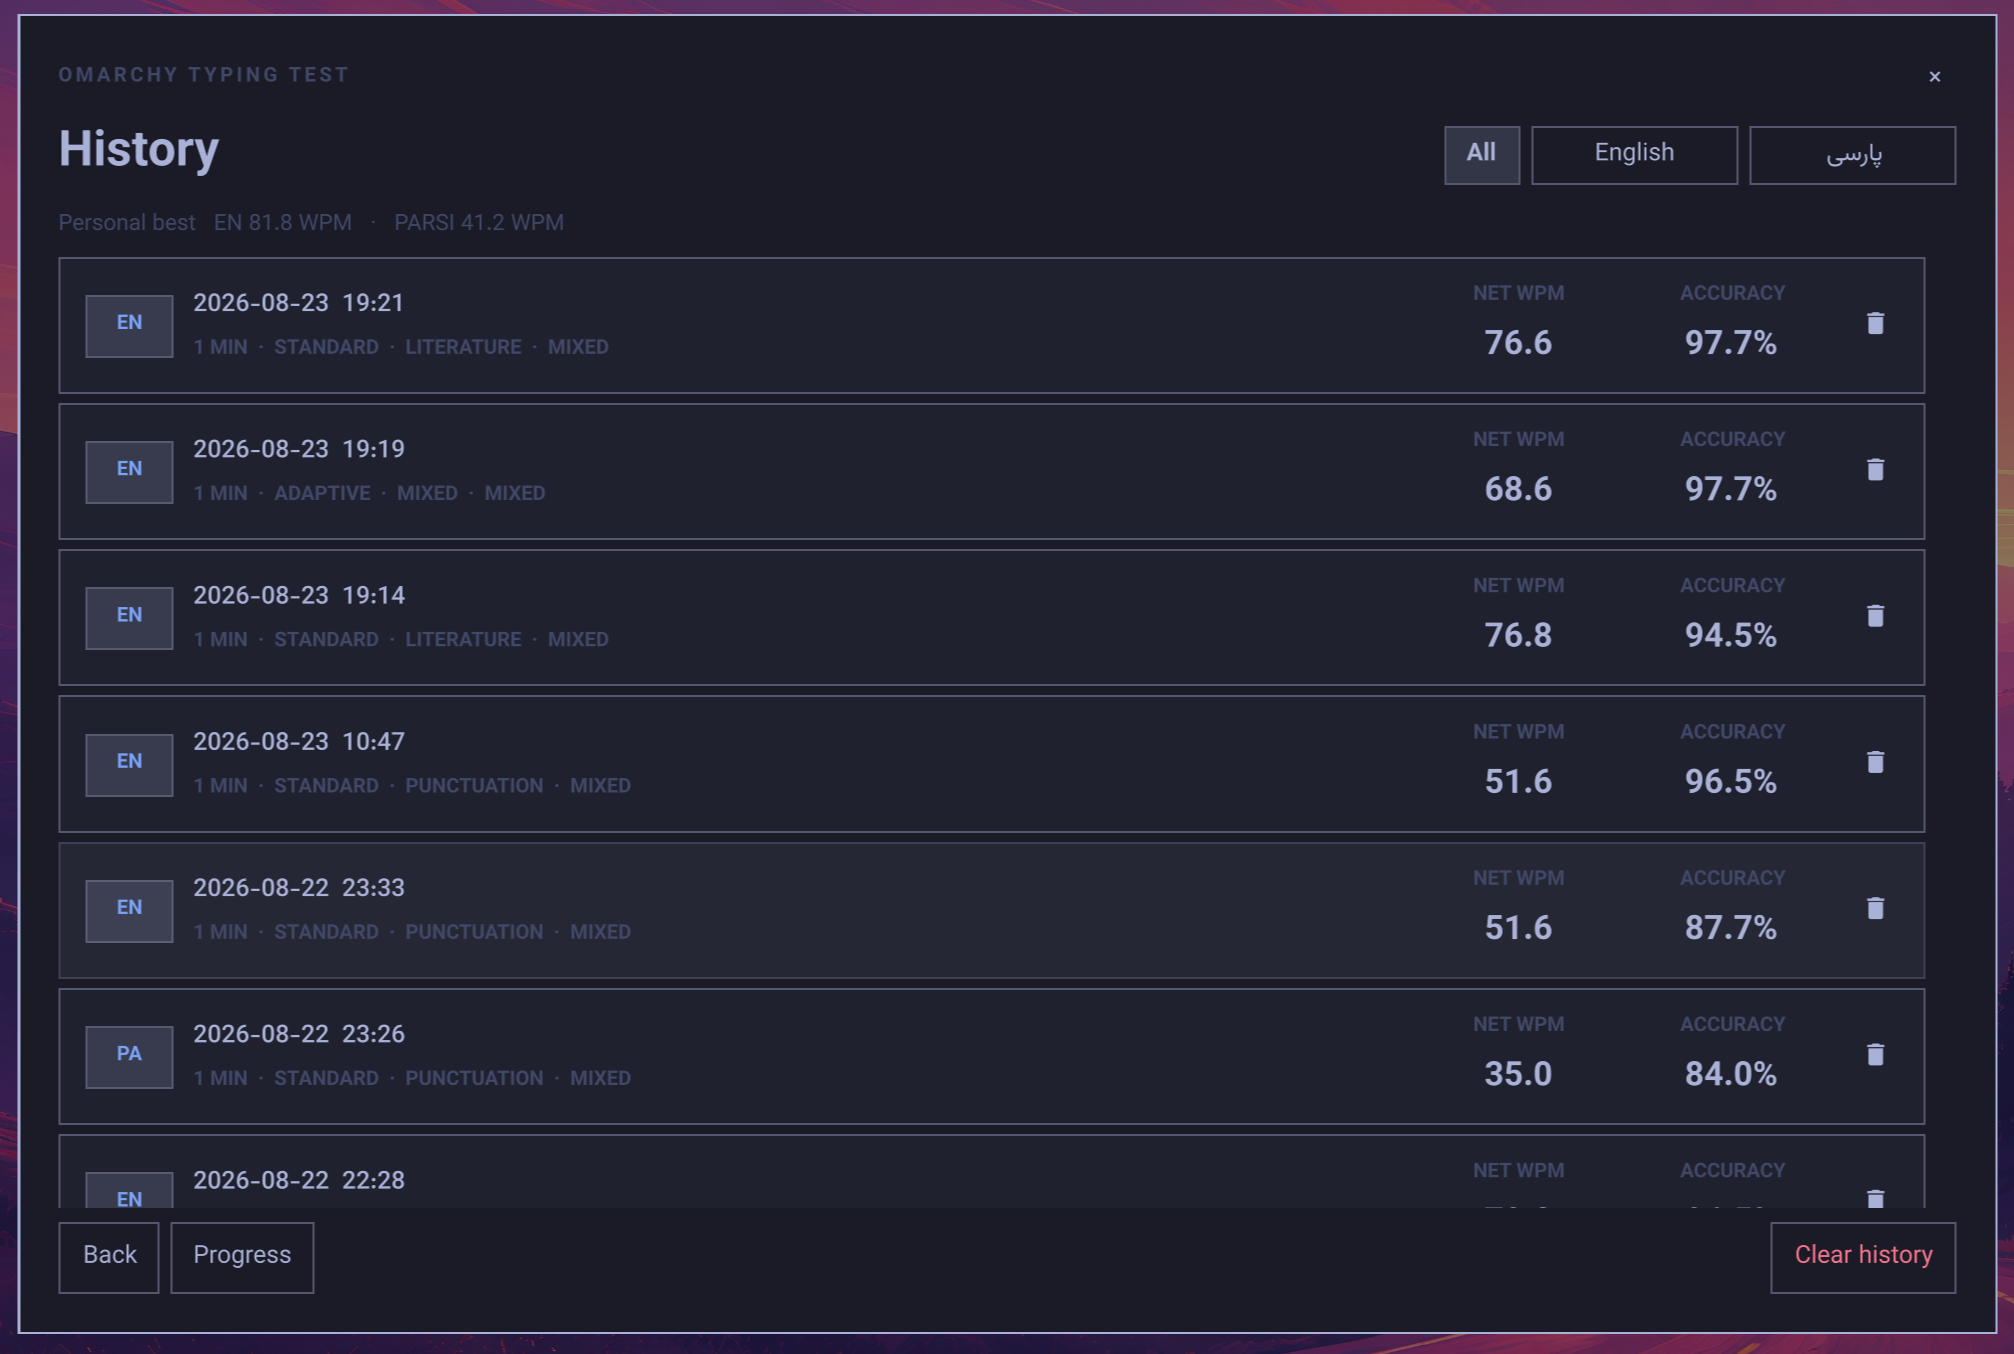The image size is (2014, 1354).
Task: Select the EN badge of the 19:14 entry
Action: (x=129, y=616)
